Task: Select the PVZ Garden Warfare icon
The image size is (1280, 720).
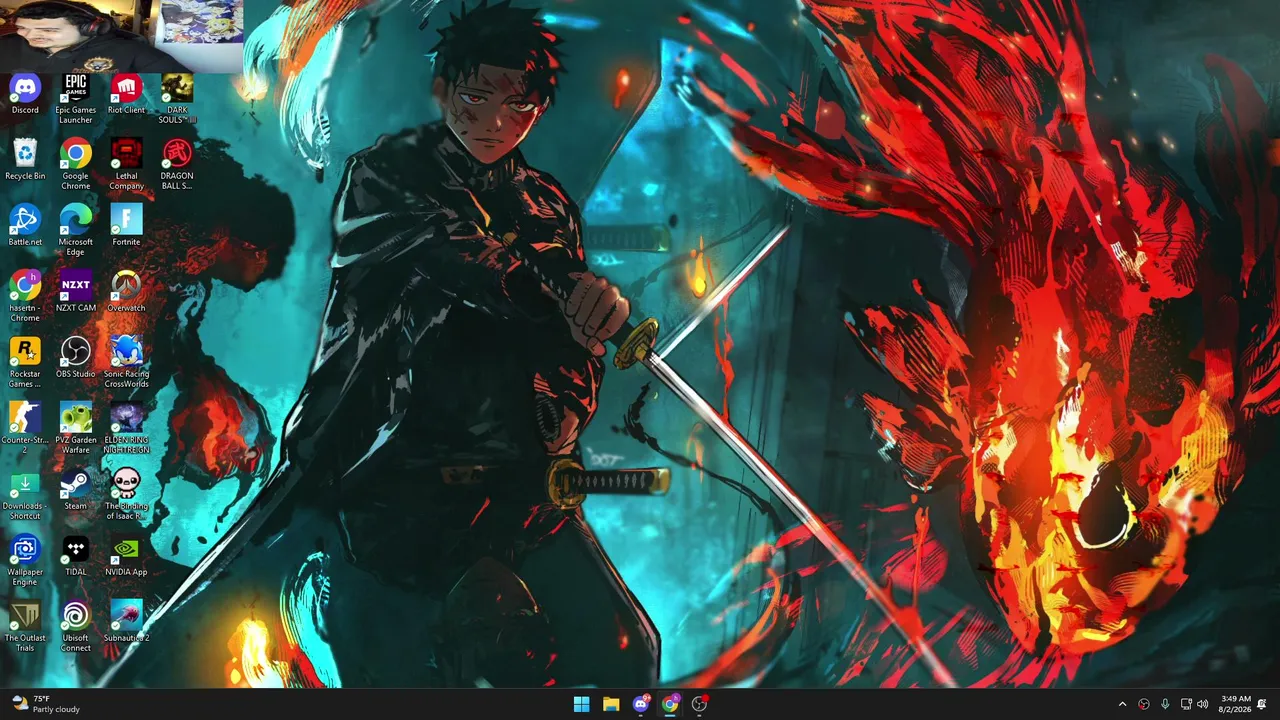Action: (75, 429)
